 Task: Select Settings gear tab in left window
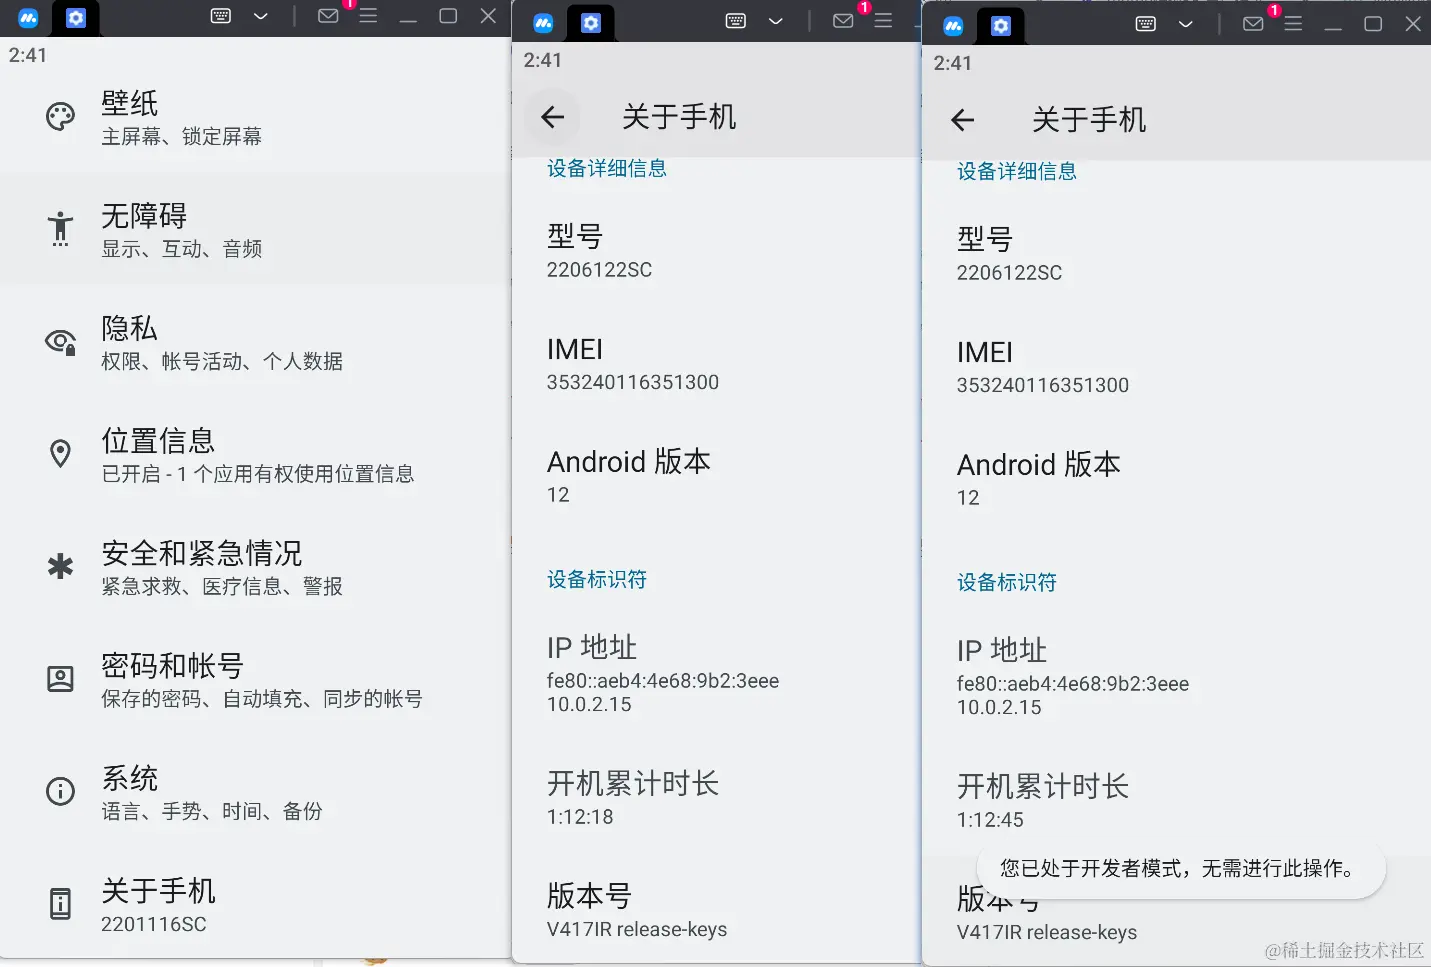point(76,18)
